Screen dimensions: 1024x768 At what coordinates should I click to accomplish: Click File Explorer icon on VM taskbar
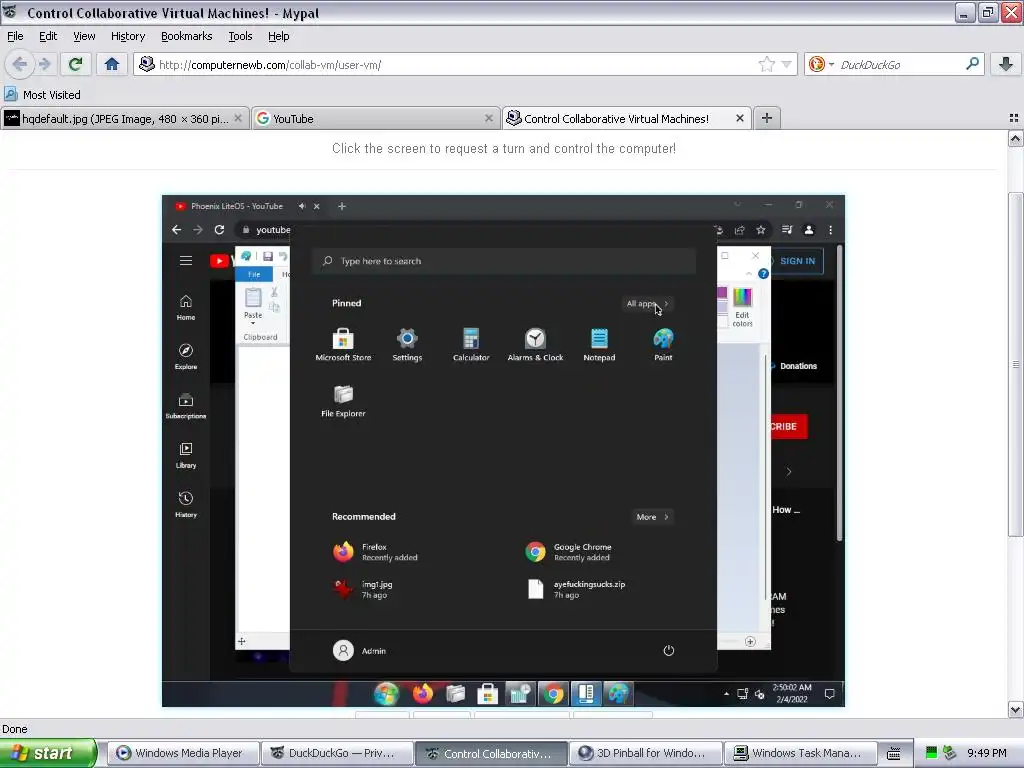[x=455, y=694]
